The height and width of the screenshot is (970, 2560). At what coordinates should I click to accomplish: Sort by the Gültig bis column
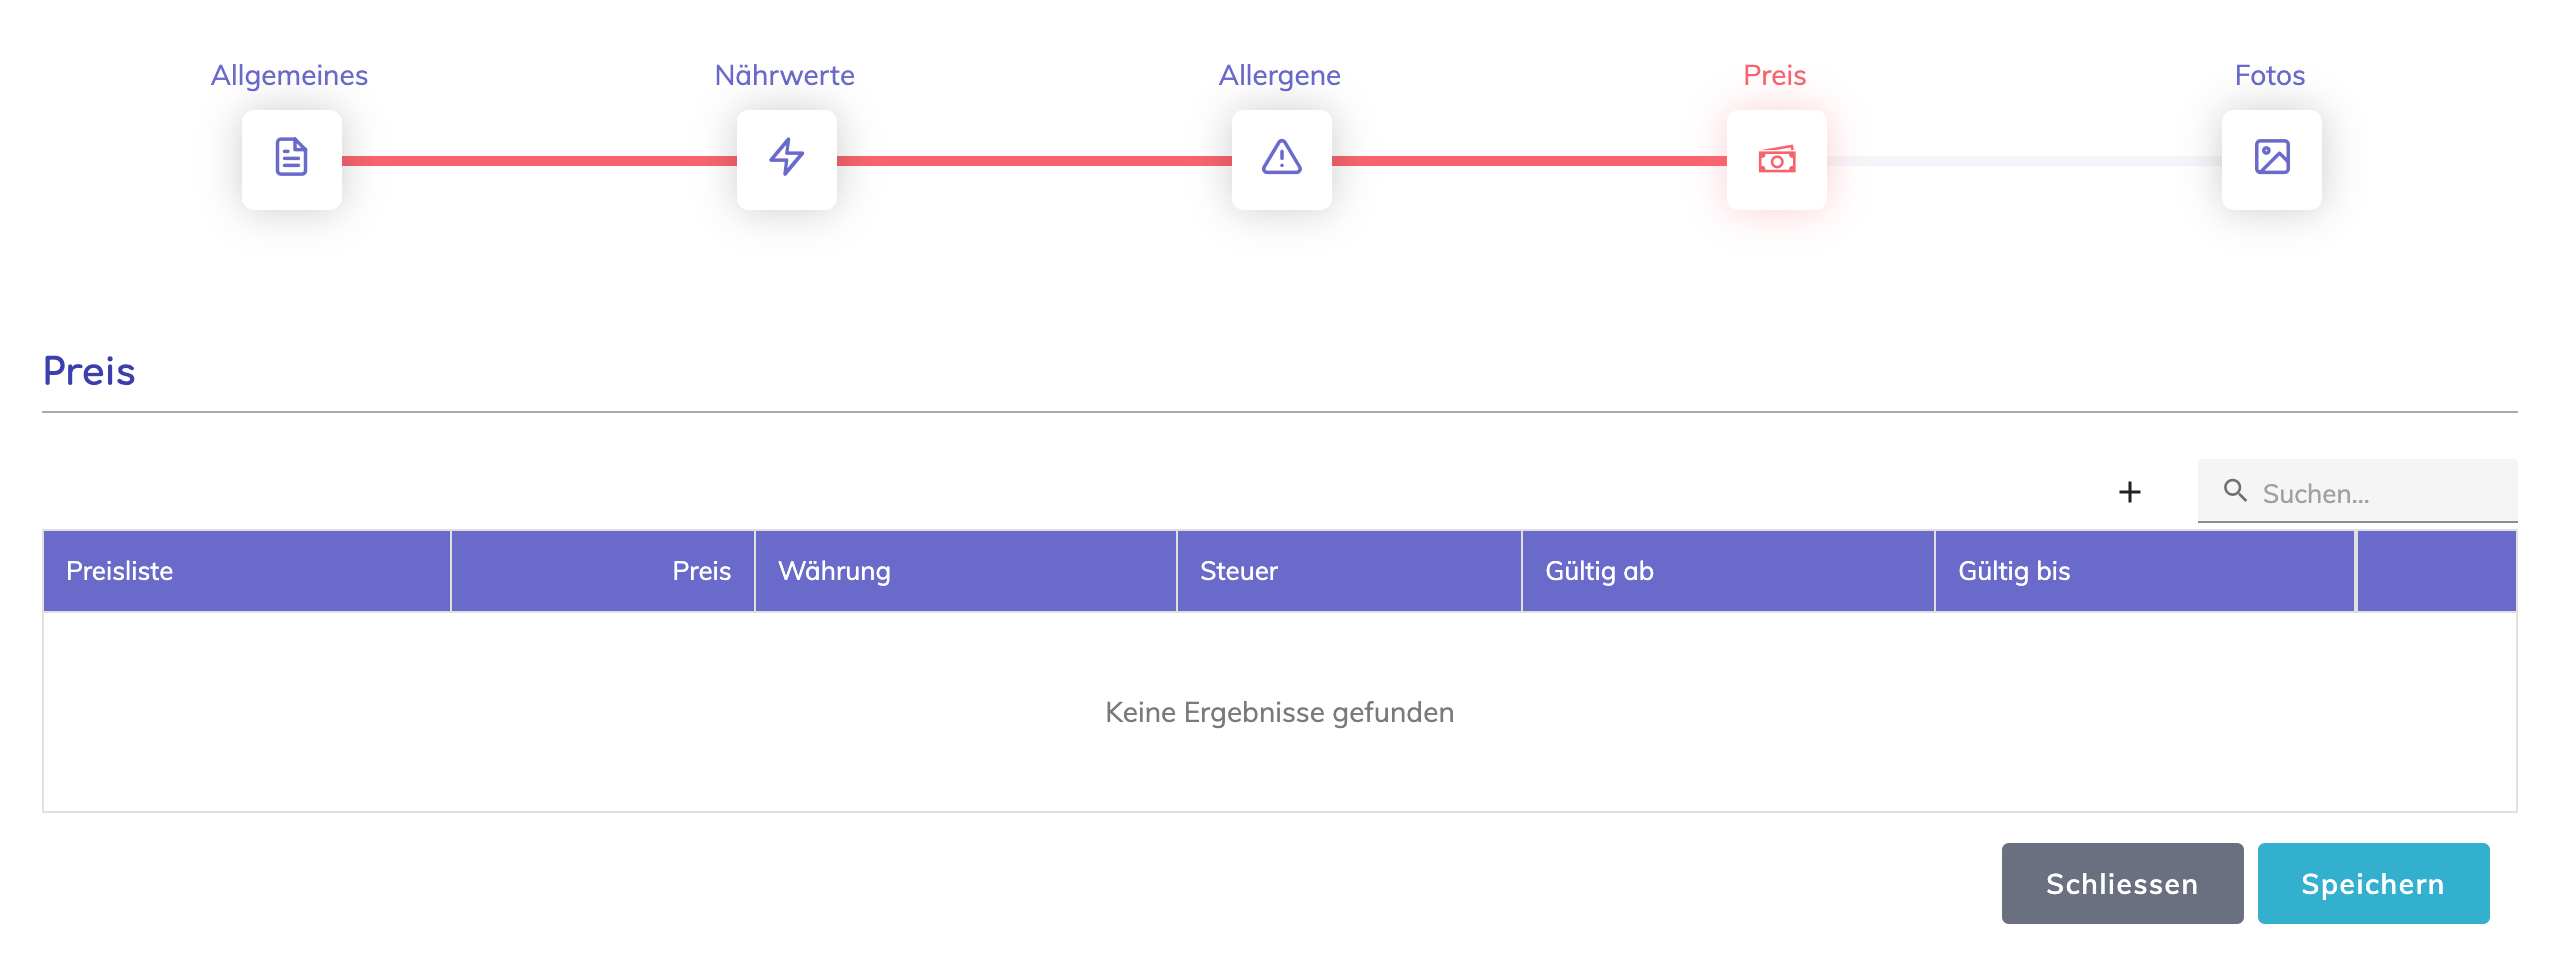point(2013,571)
